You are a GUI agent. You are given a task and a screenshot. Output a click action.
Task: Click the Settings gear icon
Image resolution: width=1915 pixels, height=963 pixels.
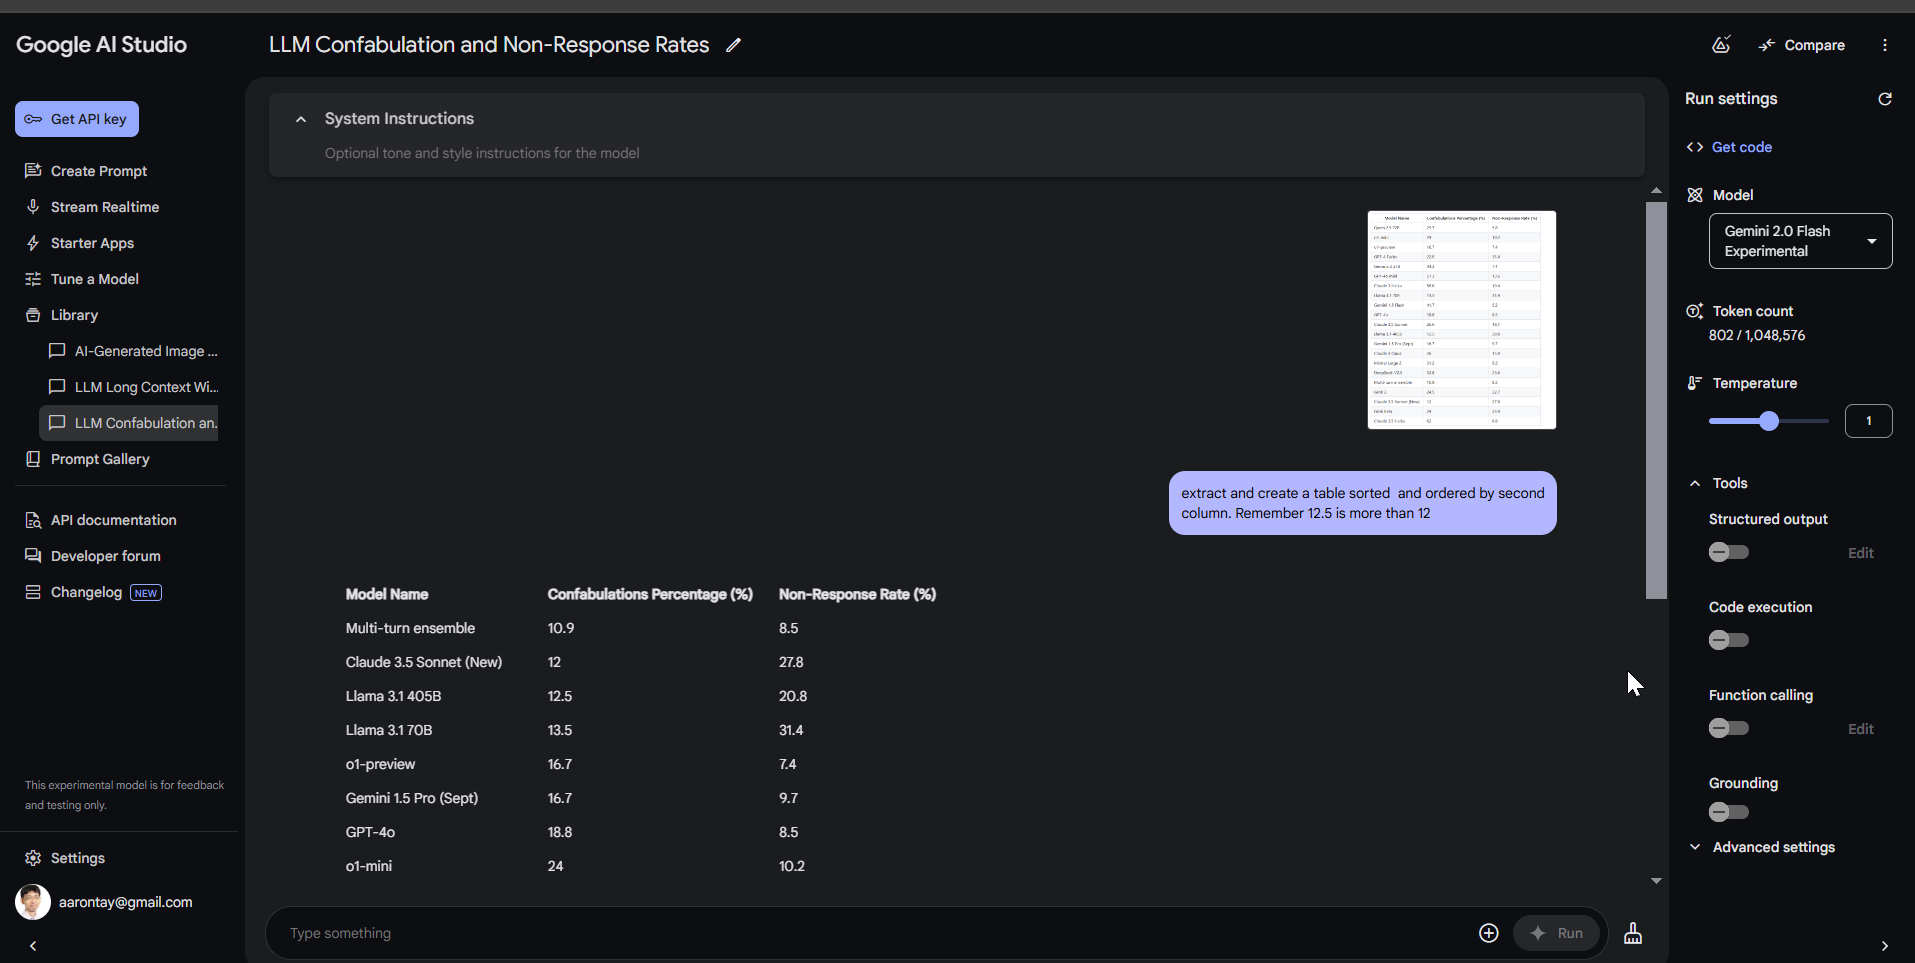(x=33, y=858)
